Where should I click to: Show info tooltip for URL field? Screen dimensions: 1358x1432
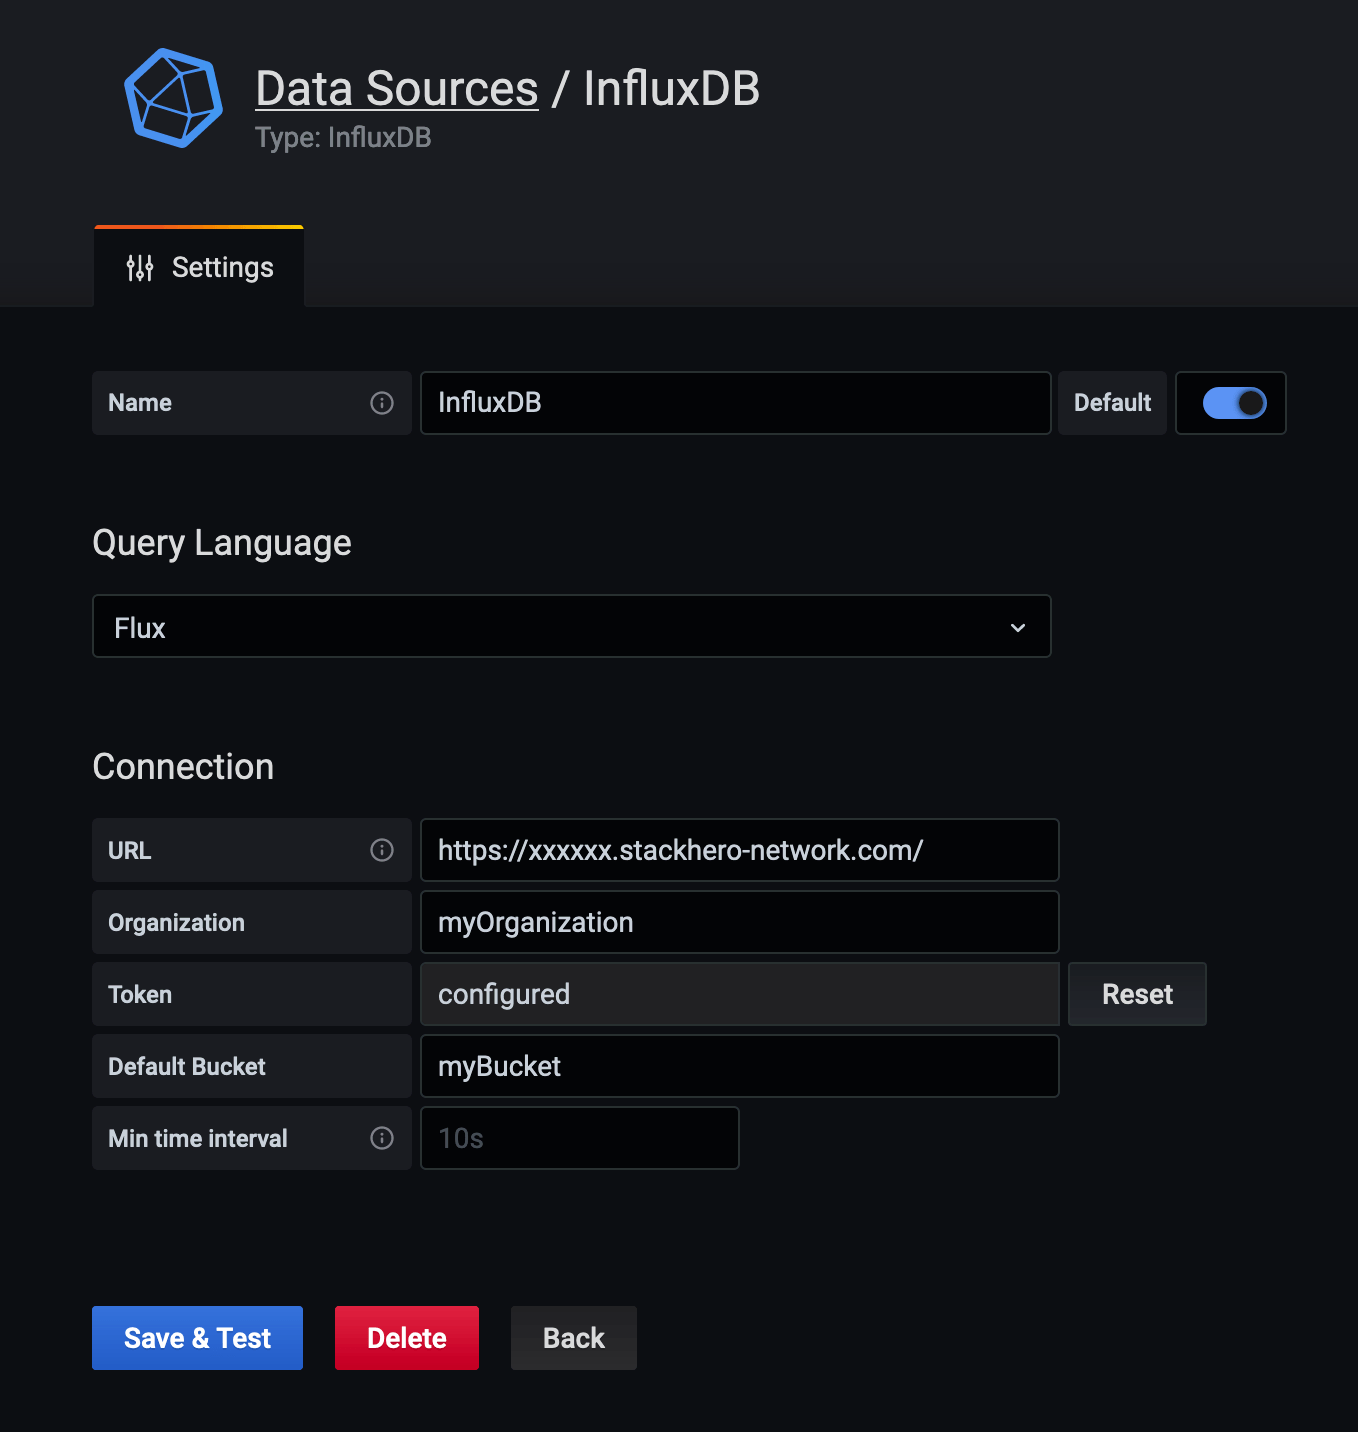382,850
